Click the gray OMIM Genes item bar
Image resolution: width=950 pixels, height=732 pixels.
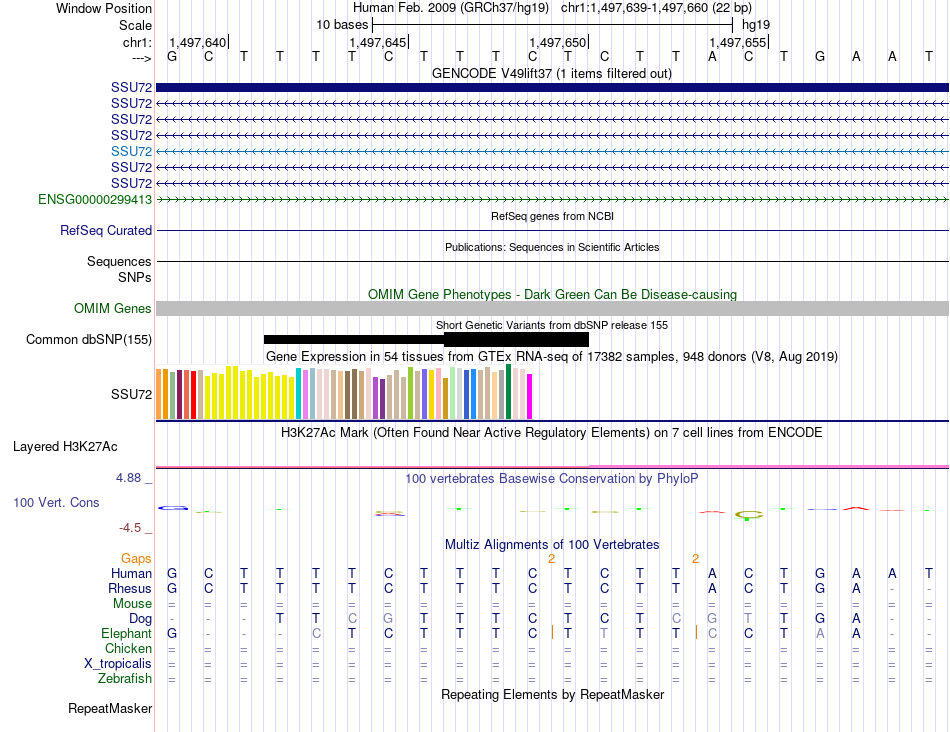tap(551, 309)
